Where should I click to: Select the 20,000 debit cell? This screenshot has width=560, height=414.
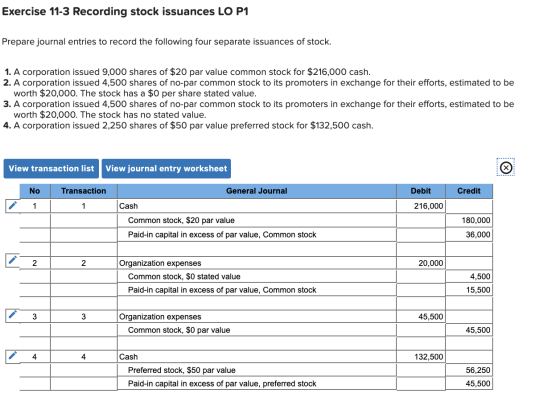(x=421, y=263)
